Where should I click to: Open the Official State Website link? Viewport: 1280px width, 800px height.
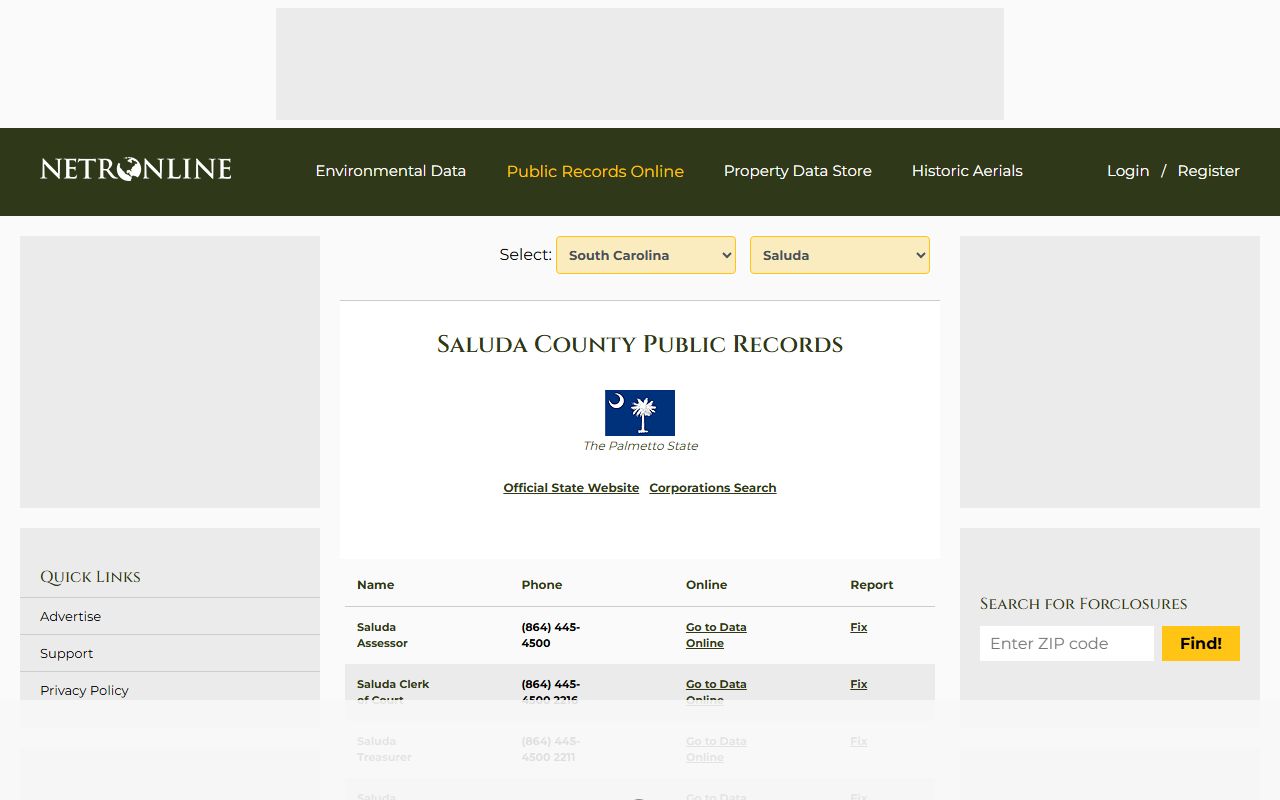[571, 488]
